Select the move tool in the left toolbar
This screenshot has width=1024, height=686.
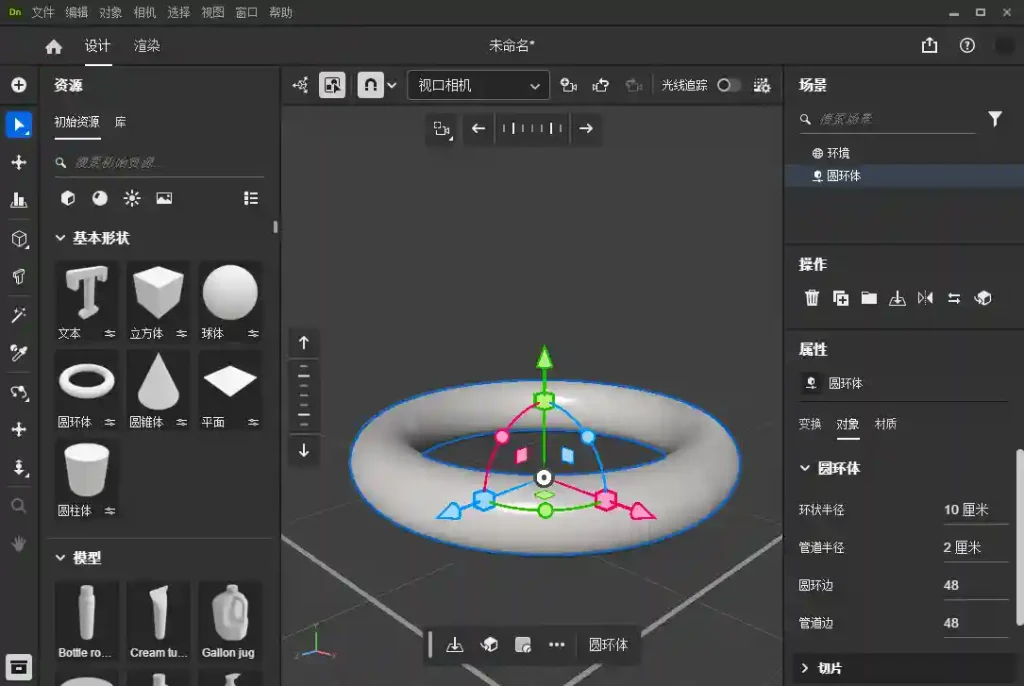(x=18, y=162)
